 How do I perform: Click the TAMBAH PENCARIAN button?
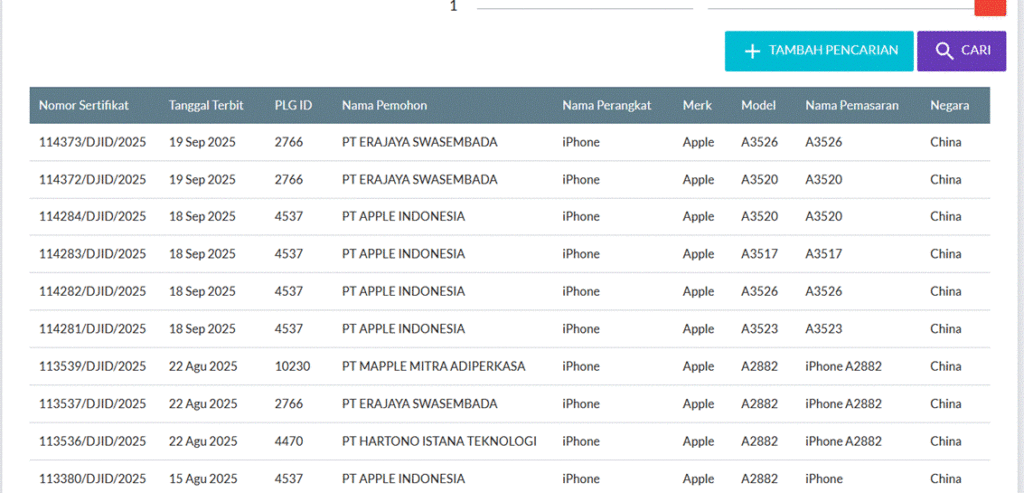818,51
